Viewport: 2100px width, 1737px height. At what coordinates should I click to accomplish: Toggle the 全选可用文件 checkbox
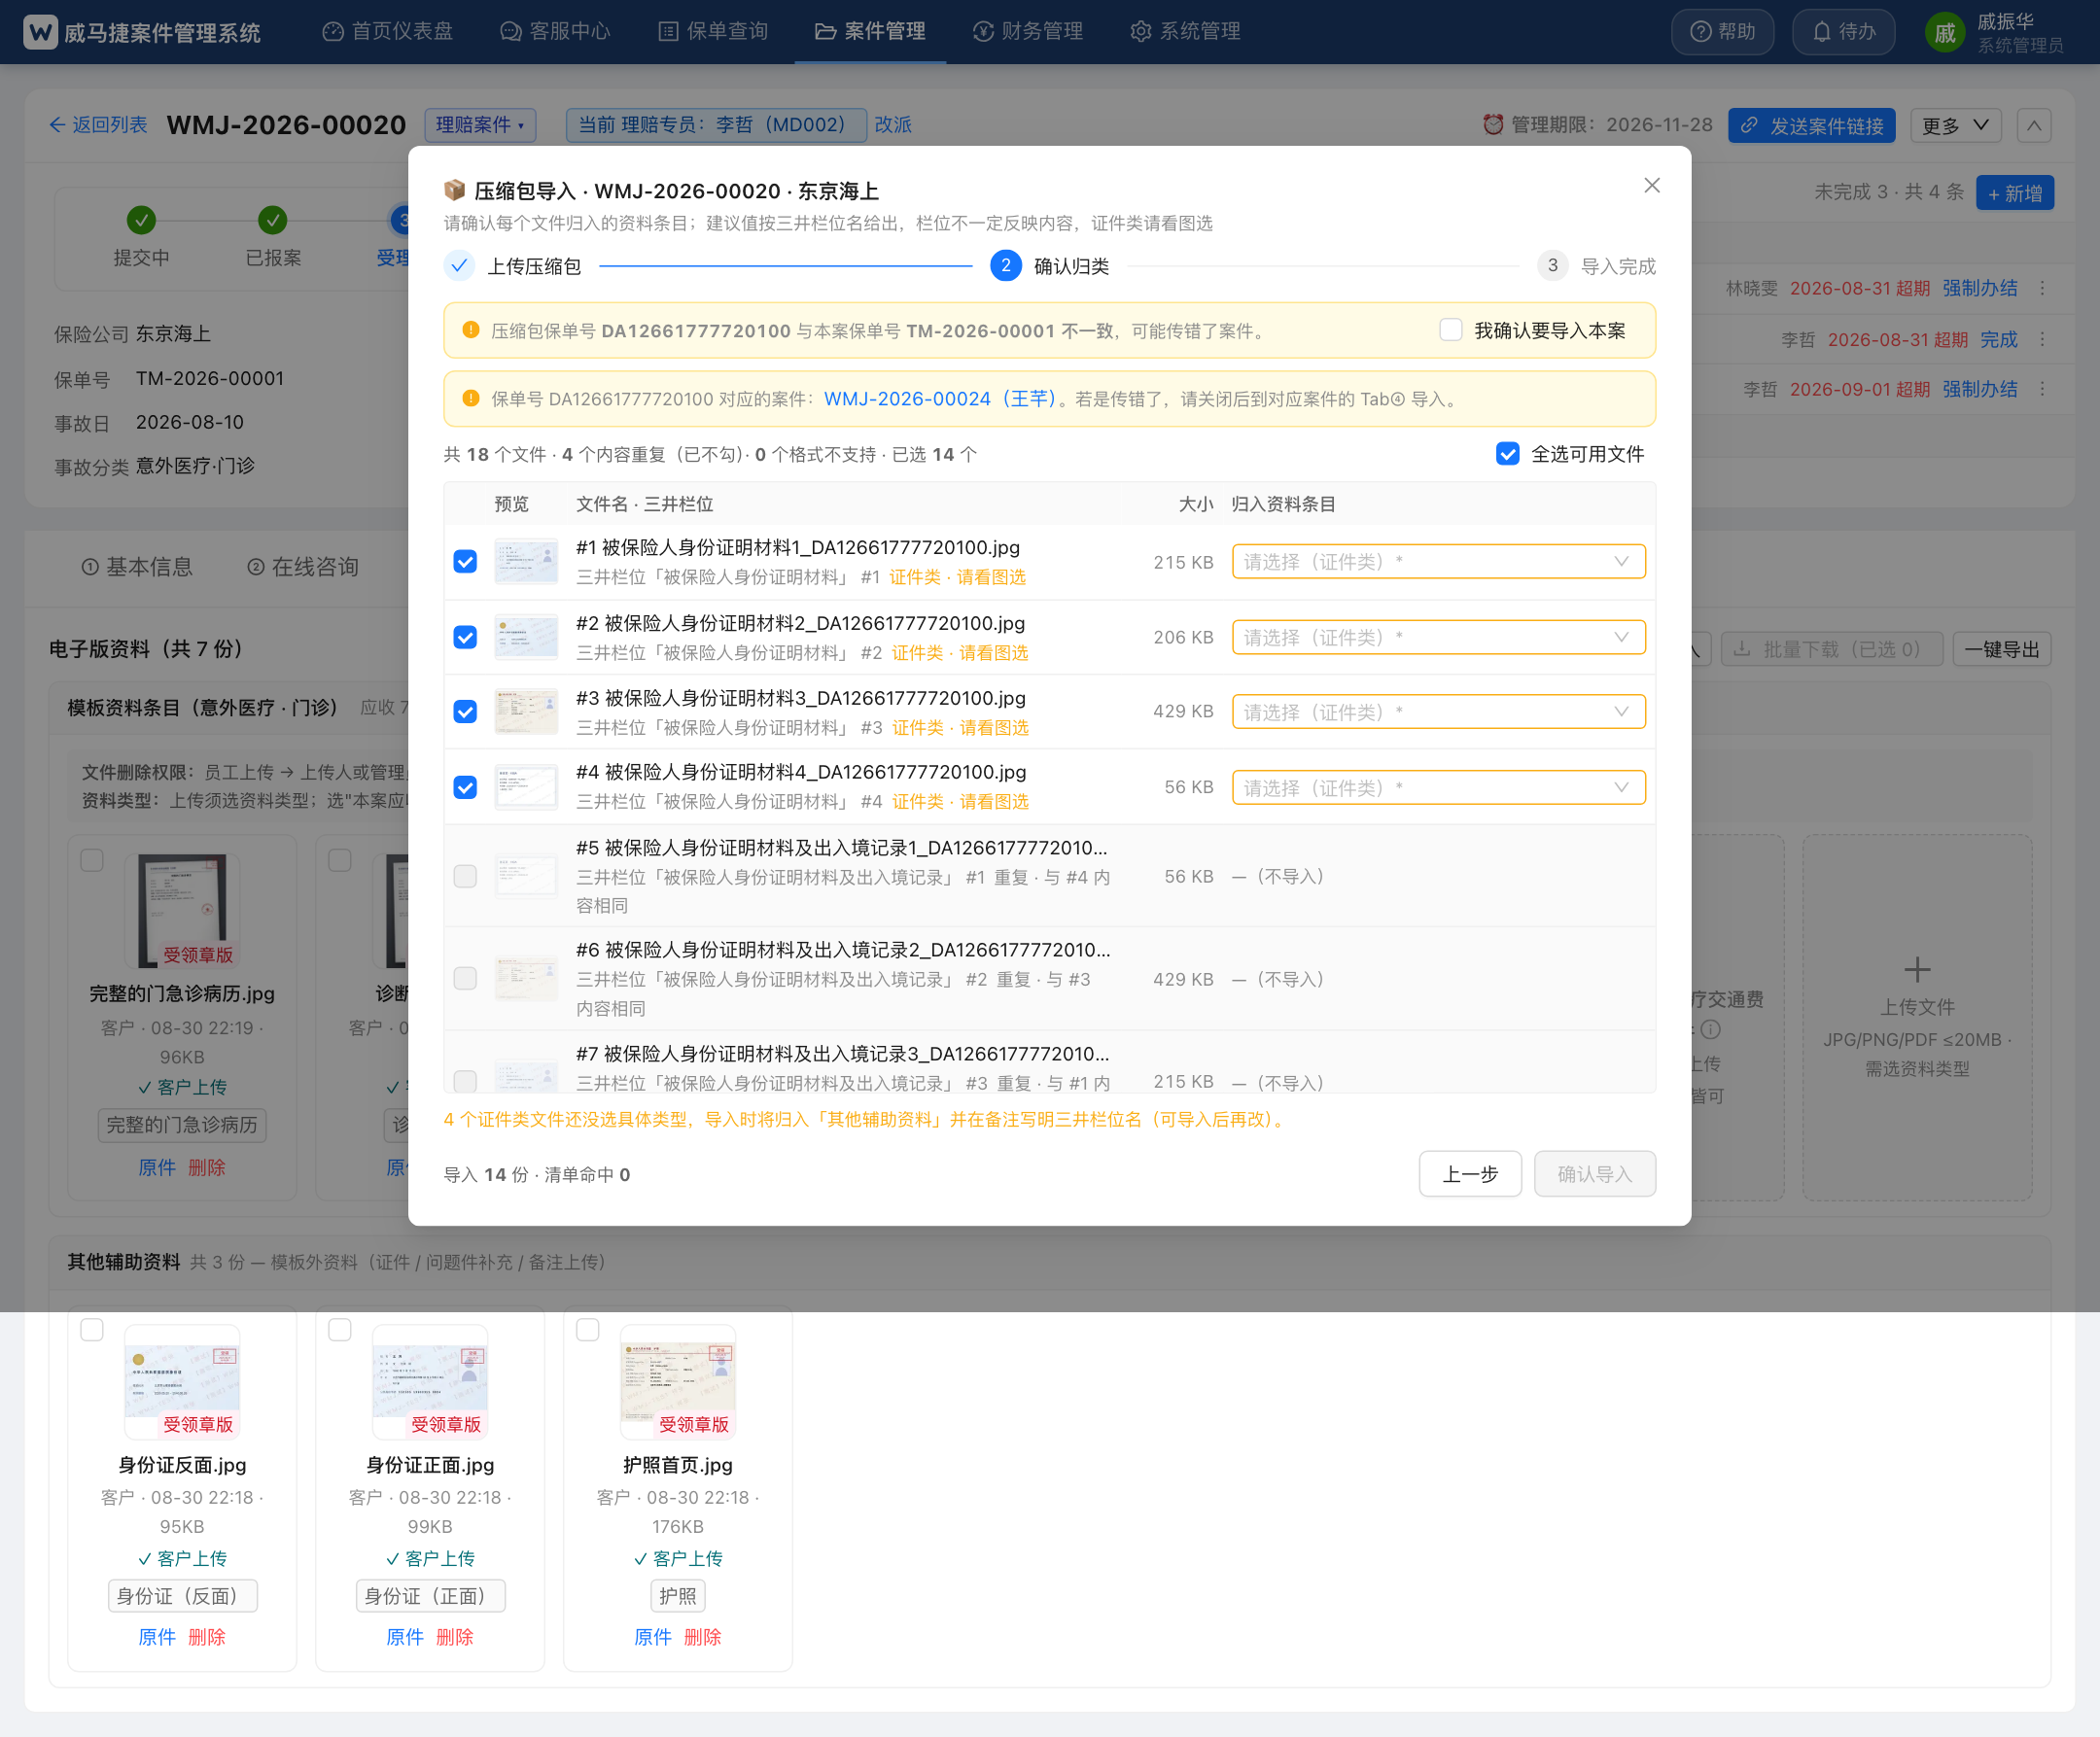1507,454
